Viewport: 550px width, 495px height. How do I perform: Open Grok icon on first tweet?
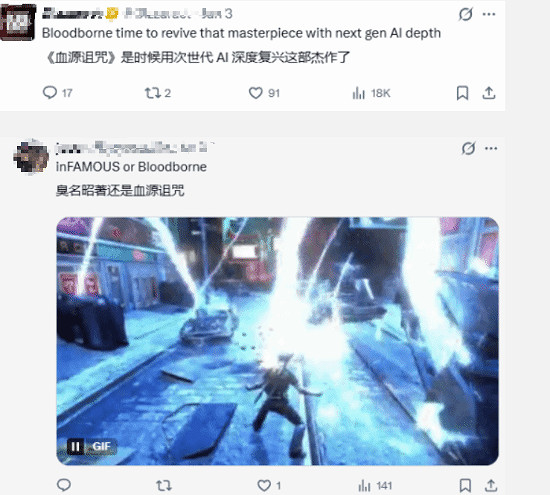(x=465, y=14)
